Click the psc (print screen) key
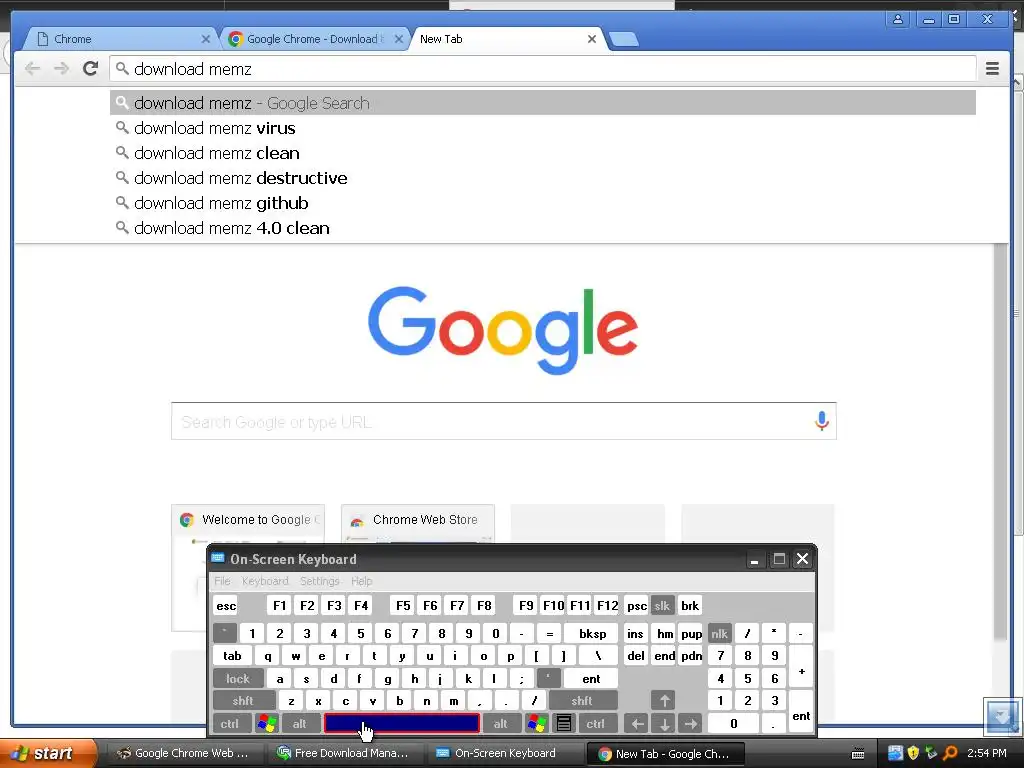Viewport: 1024px width, 768px height. (x=637, y=605)
